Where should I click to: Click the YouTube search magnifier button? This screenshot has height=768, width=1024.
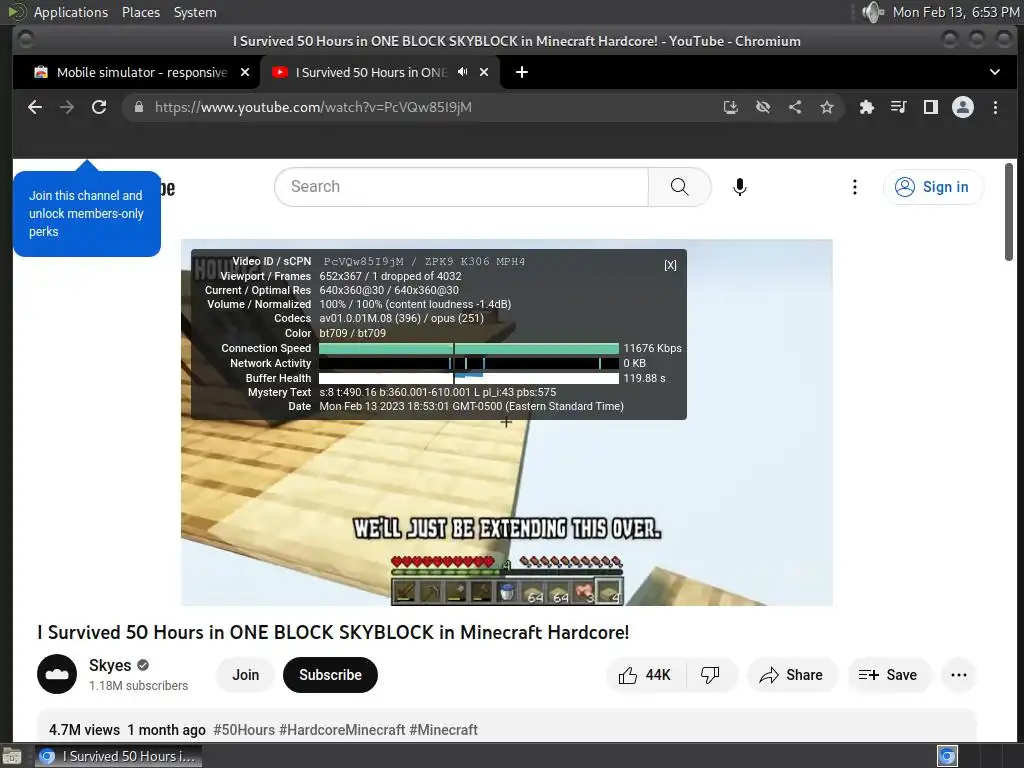679,187
